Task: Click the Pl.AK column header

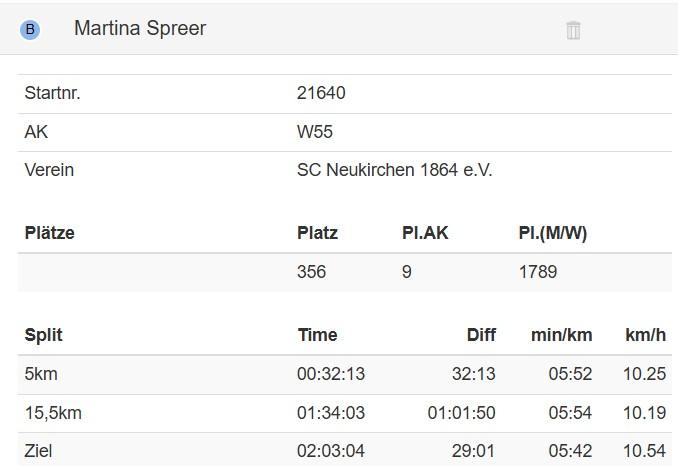Action: point(425,233)
